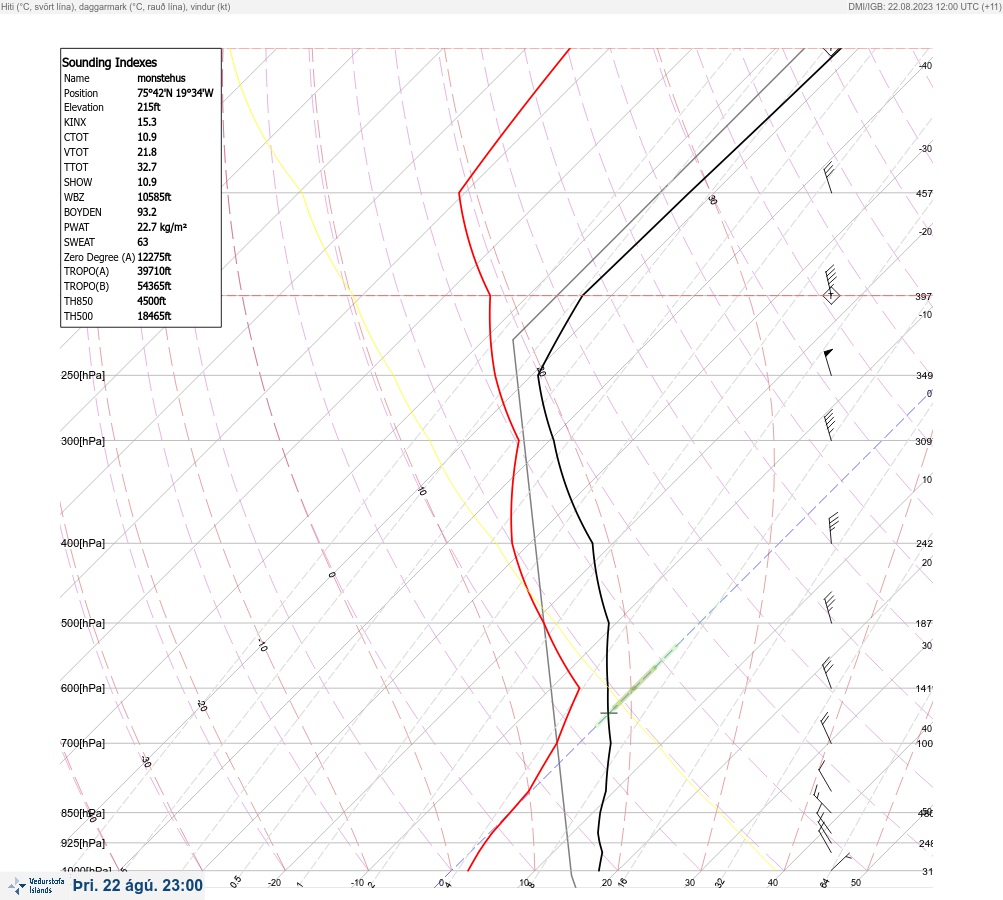Click the 457 height label on right axis
This screenshot has height=900, width=1003.
coord(924,193)
